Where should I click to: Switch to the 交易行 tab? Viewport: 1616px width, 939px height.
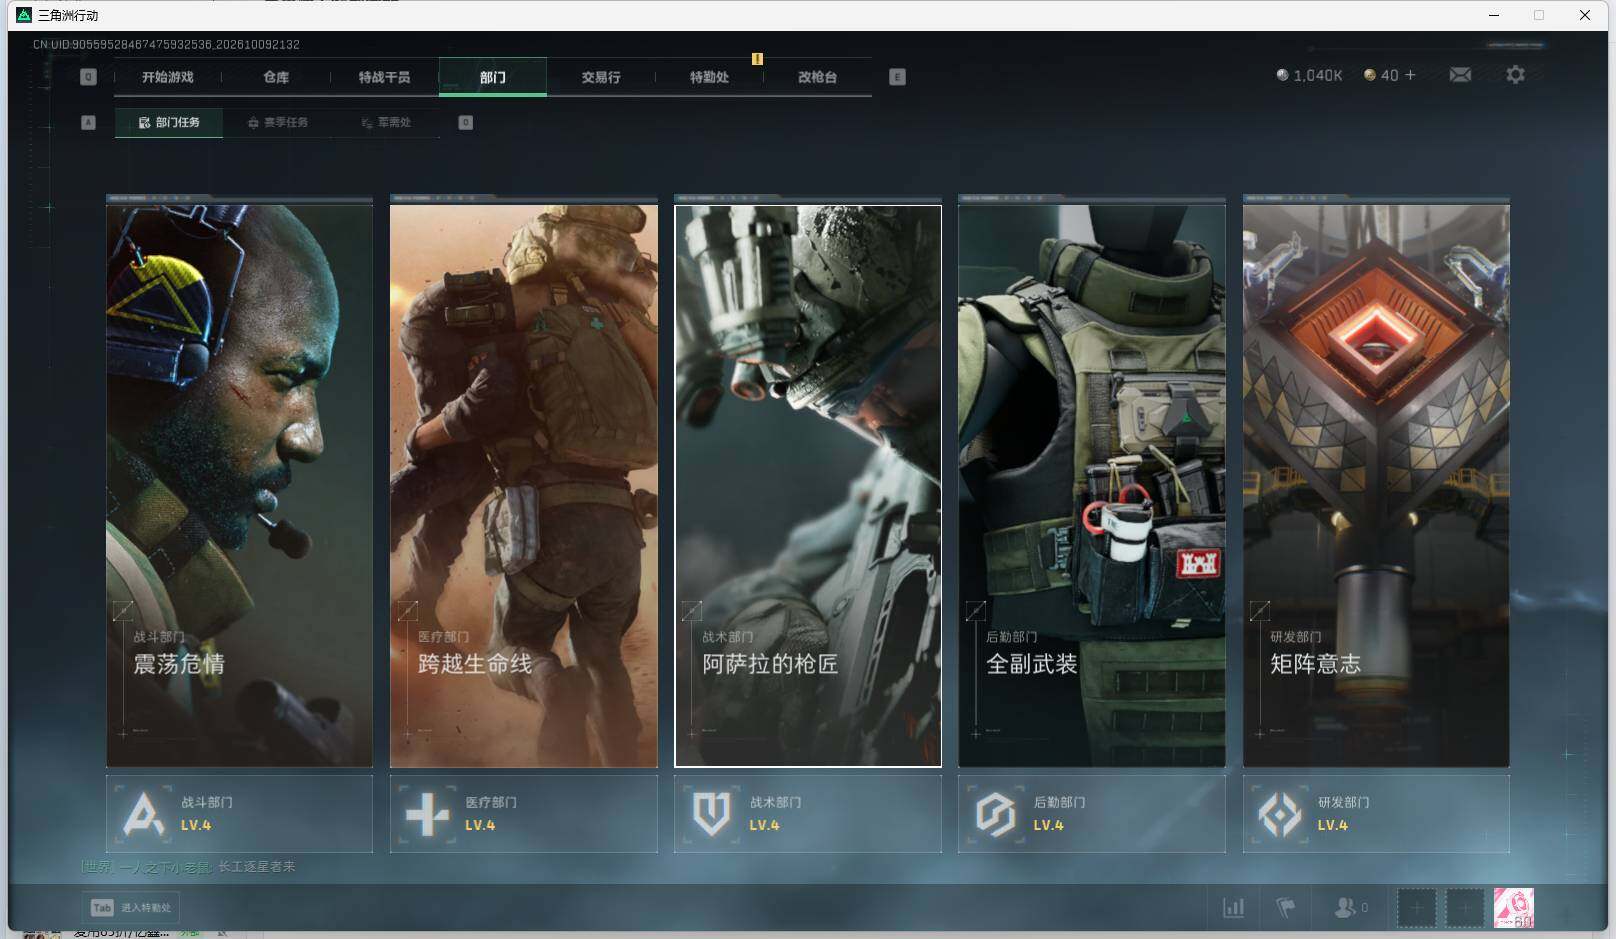[x=601, y=77]
